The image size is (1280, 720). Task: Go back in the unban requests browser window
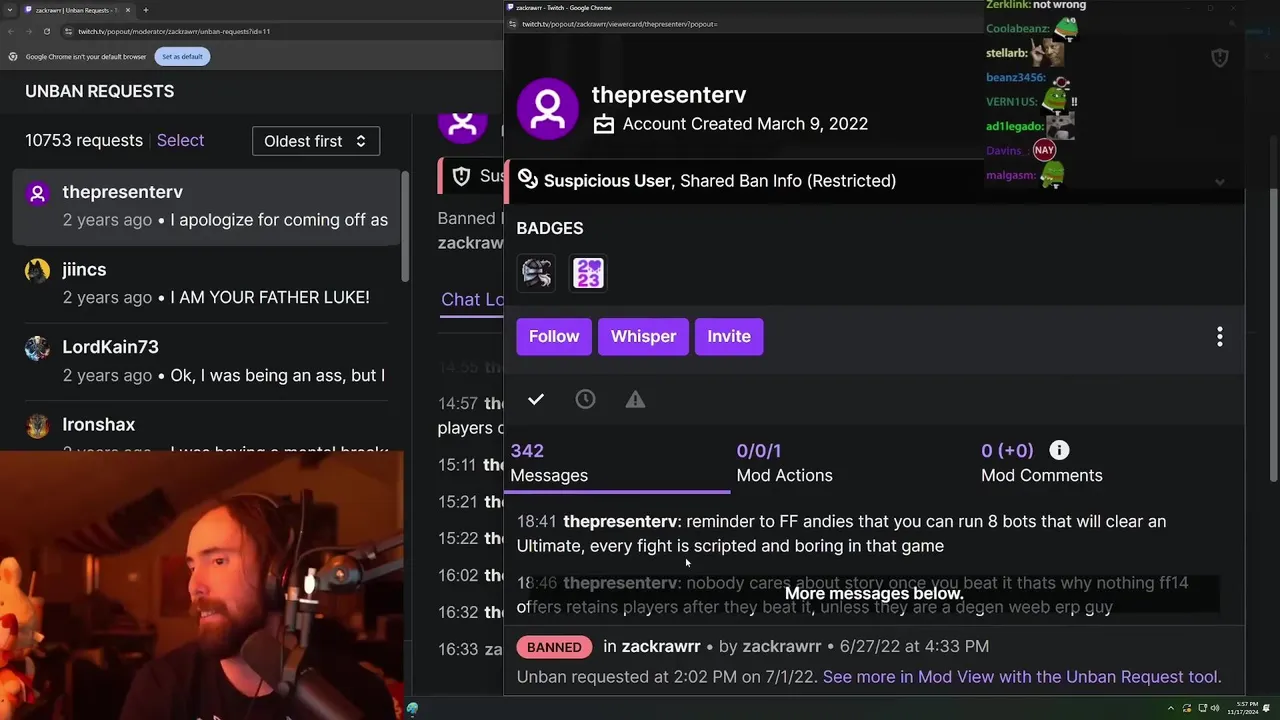tap(12, 31)
